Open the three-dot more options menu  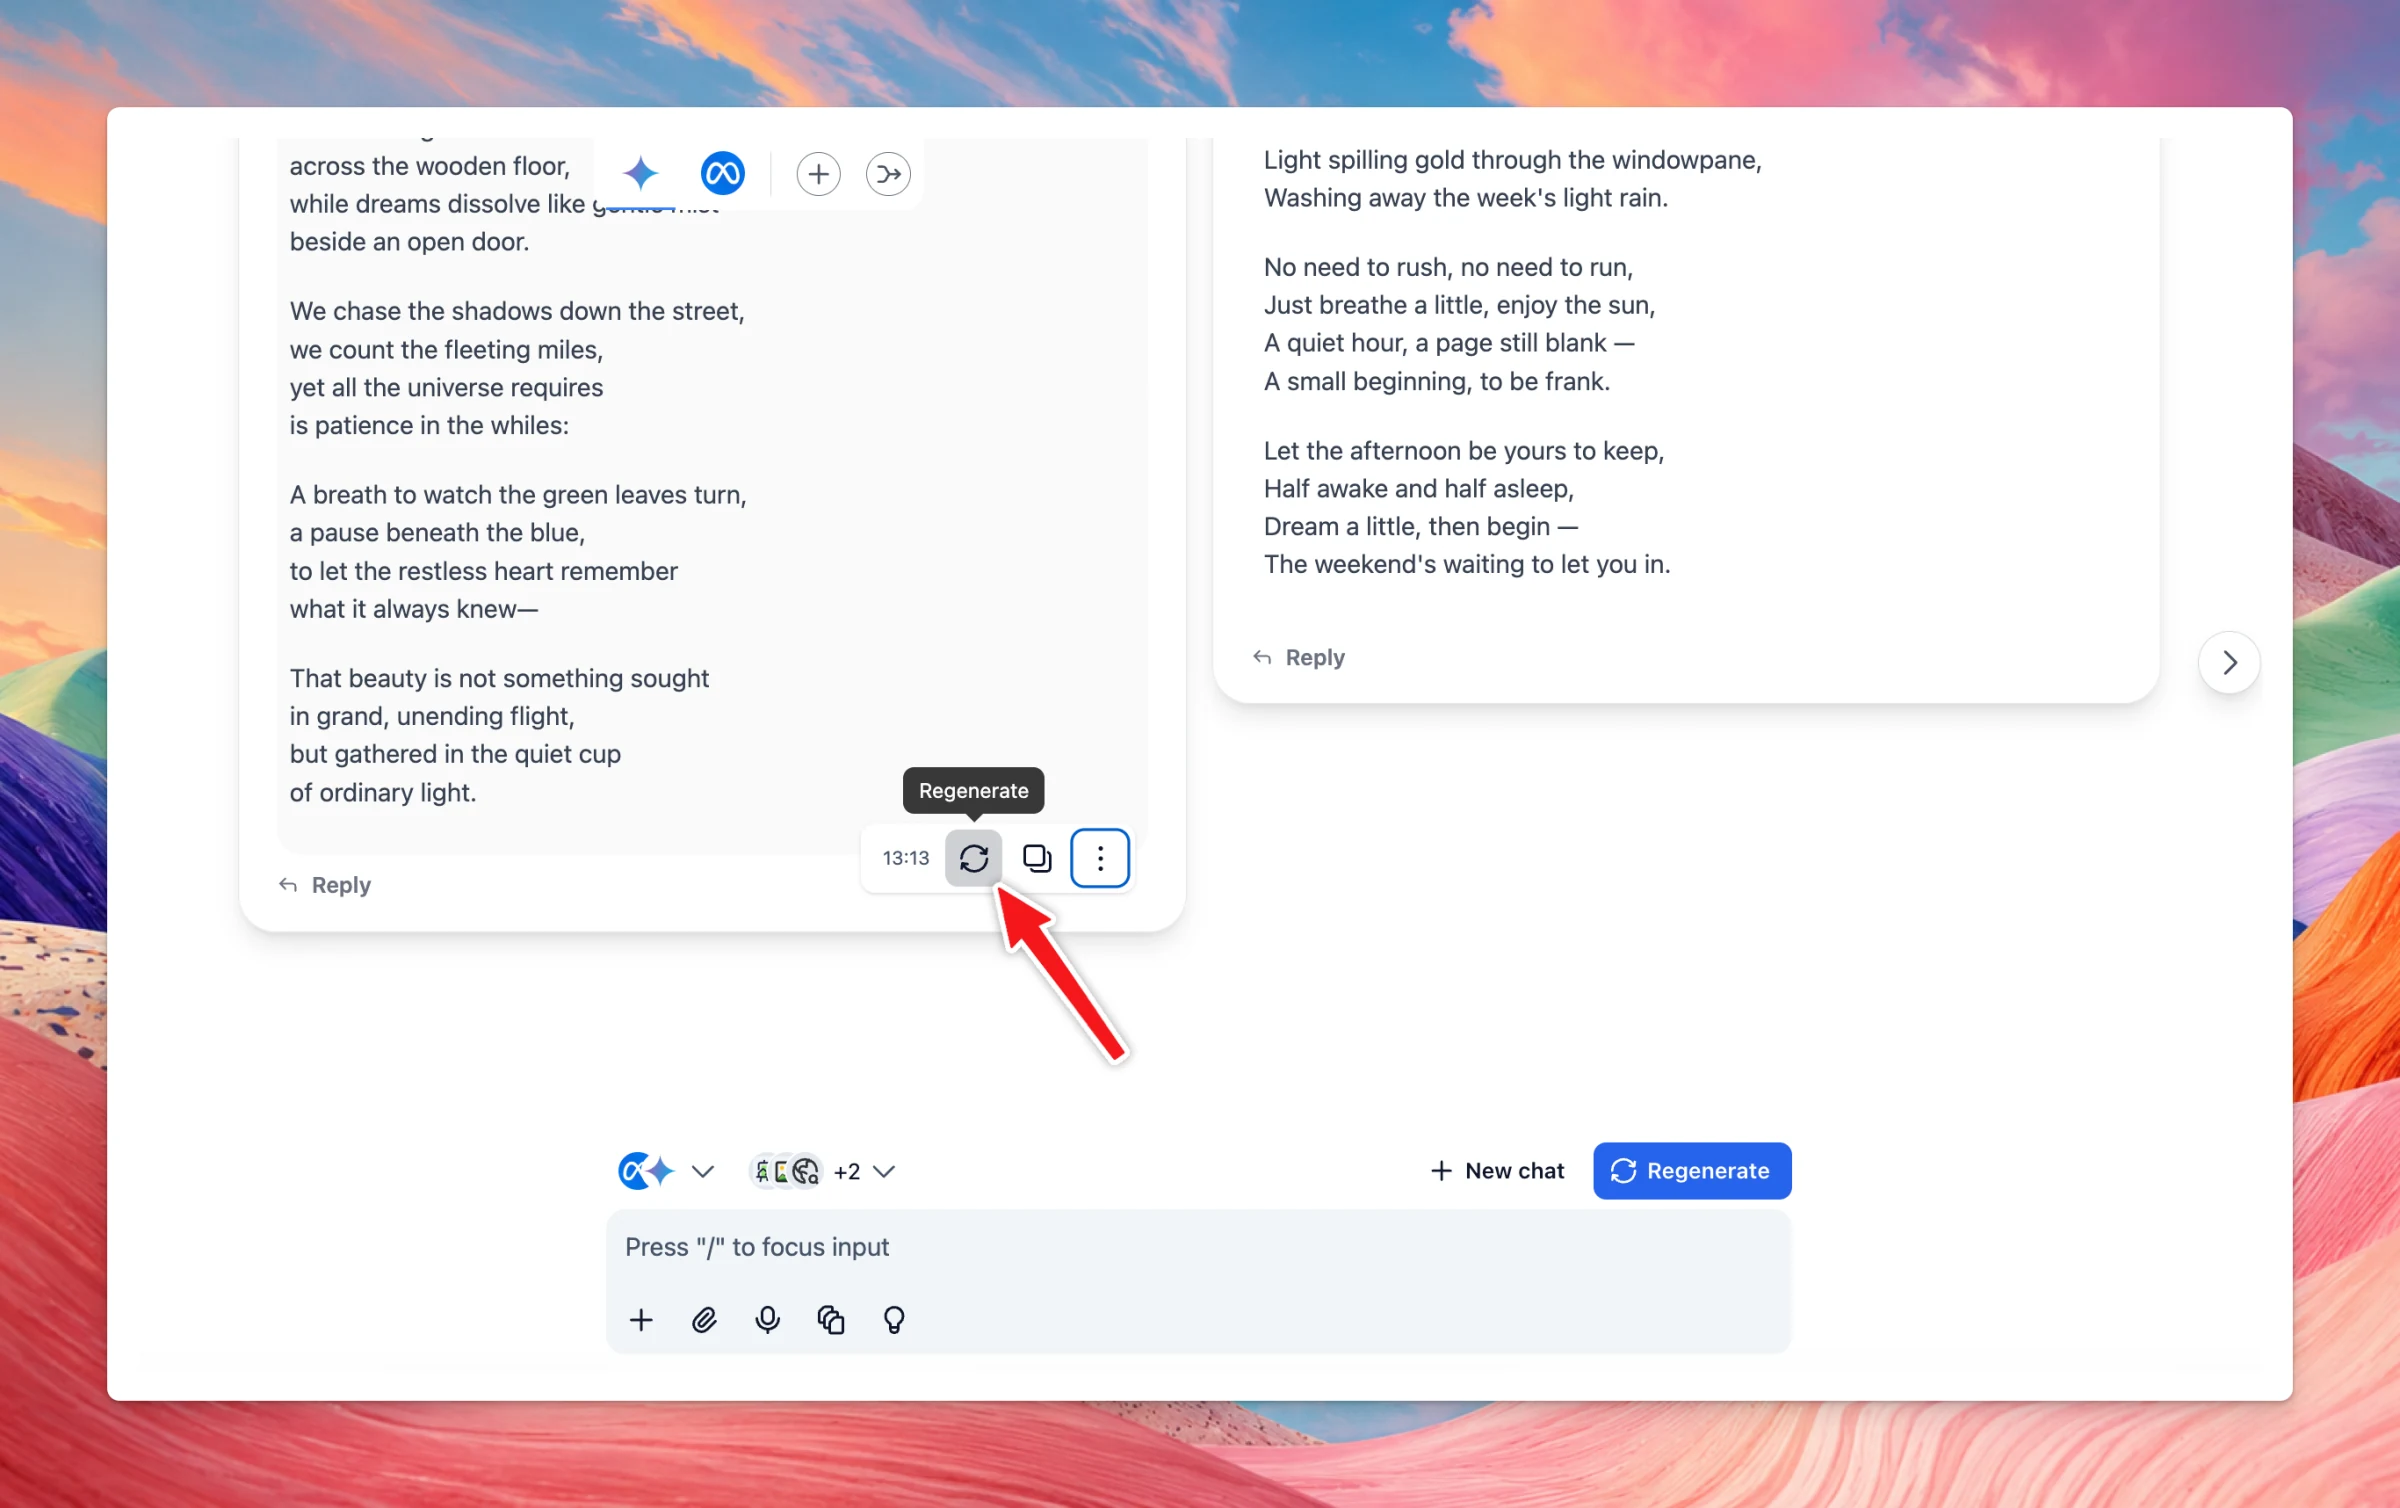coord(1100,858)
